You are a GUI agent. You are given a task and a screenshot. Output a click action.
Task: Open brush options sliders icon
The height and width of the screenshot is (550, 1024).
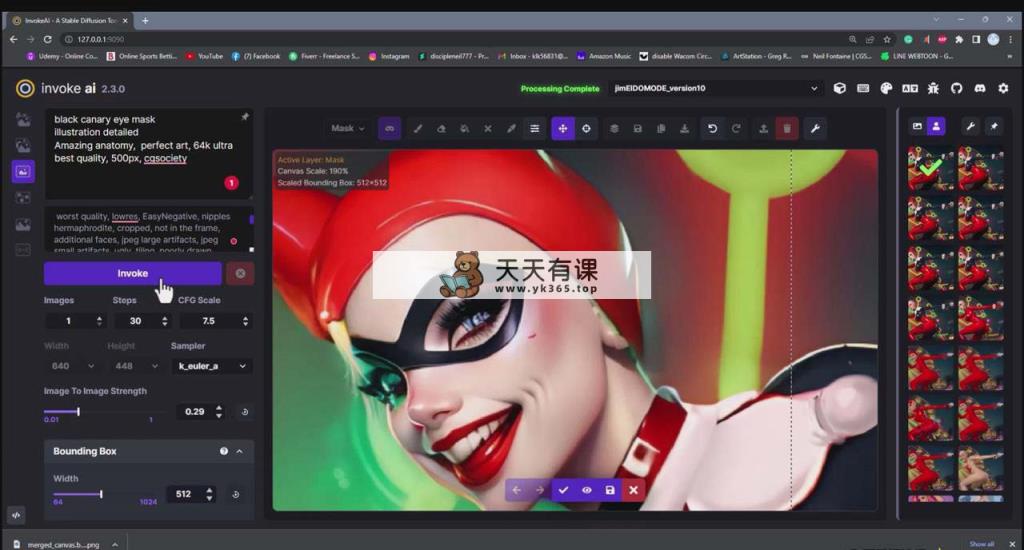point(535,129)
